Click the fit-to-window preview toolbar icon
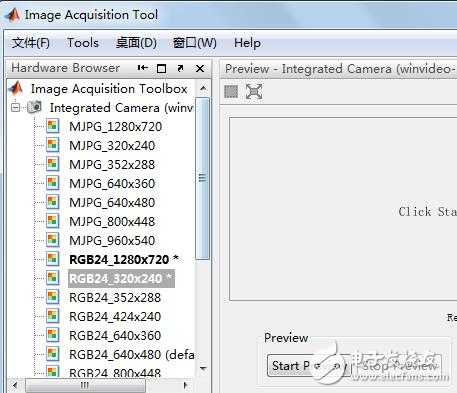The width and height of the screenshot is (457, 393). click(x=254, y=91)
